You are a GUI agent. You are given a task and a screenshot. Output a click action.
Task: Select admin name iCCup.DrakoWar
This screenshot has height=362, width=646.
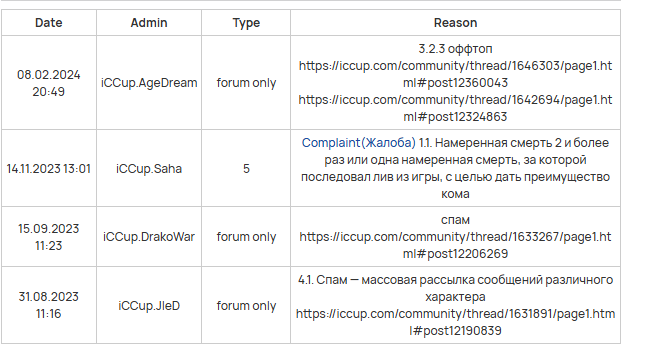[x=149, y=237]
